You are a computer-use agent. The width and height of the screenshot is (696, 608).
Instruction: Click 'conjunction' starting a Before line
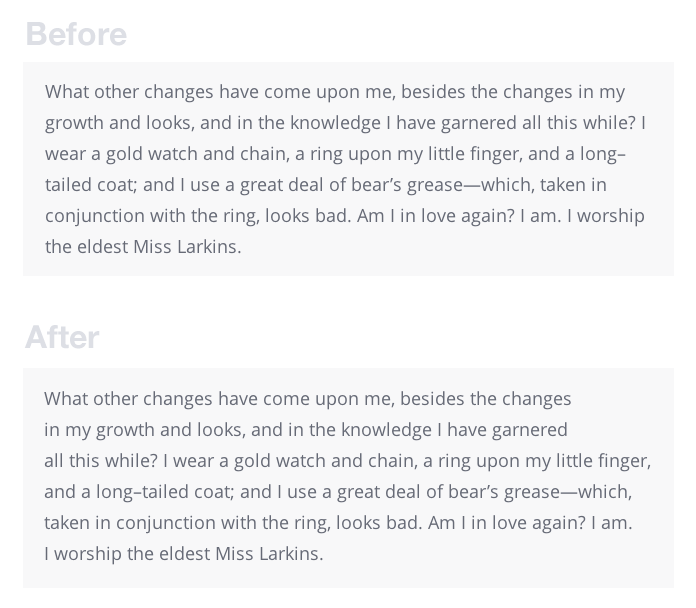(x=95, y=216)
